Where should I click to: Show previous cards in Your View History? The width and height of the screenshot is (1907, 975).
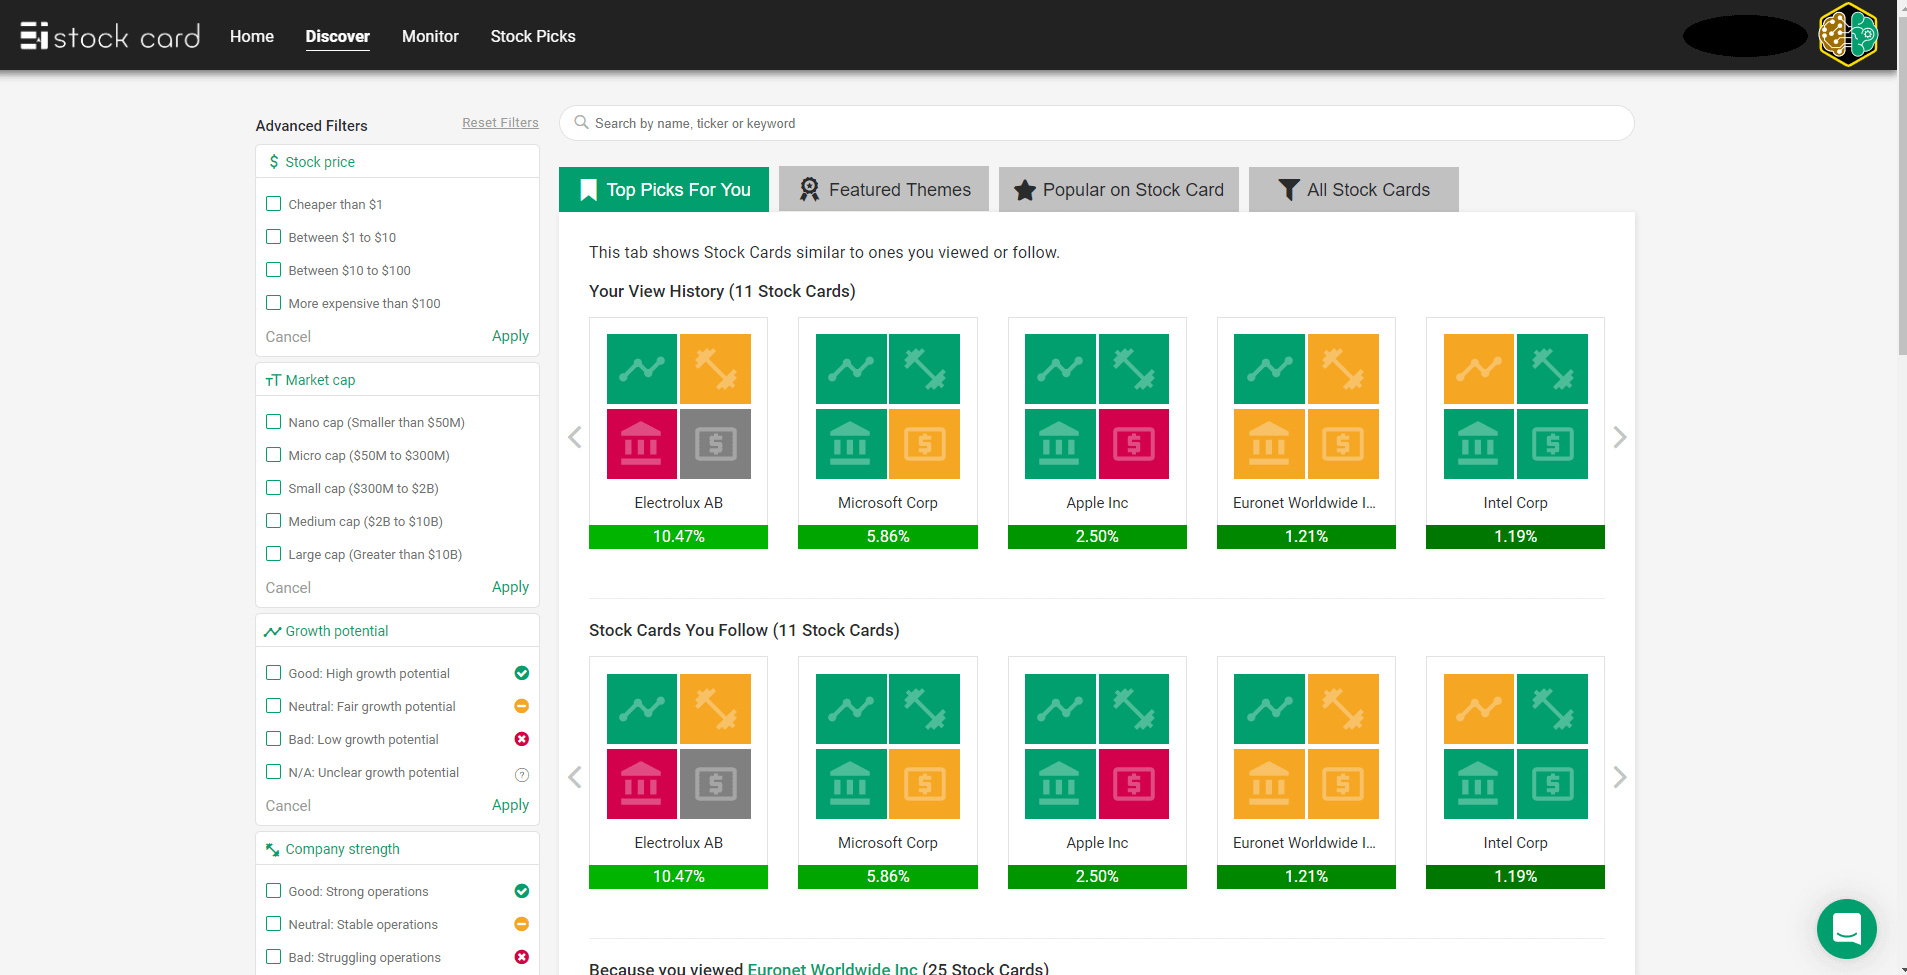[575, 437]
